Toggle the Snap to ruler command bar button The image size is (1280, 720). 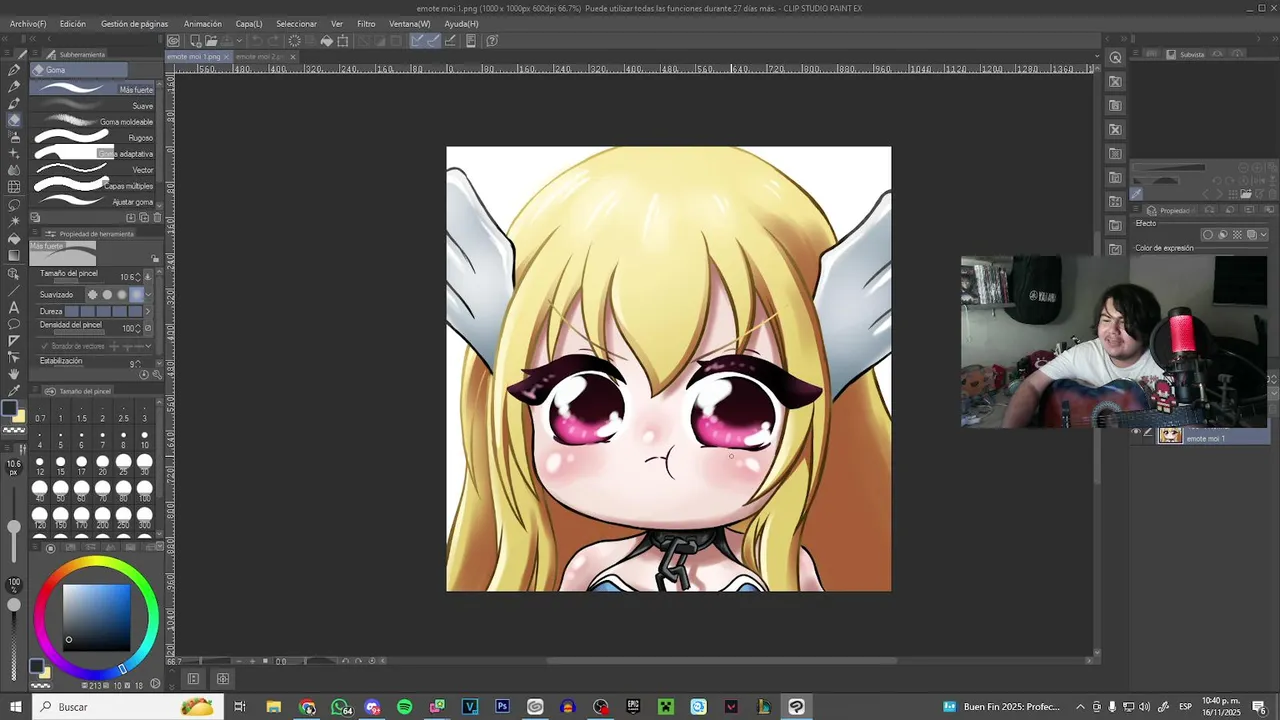coord(417,41)
